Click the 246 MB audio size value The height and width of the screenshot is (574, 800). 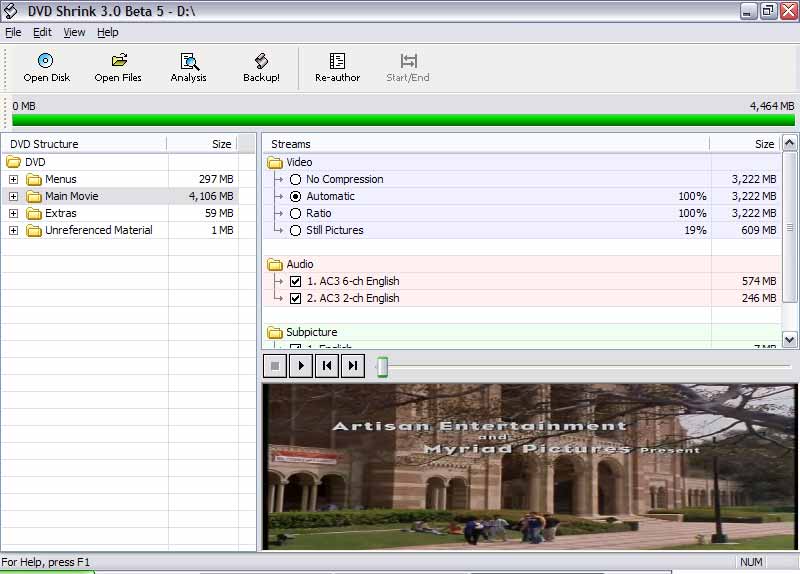tap(759, 298)
